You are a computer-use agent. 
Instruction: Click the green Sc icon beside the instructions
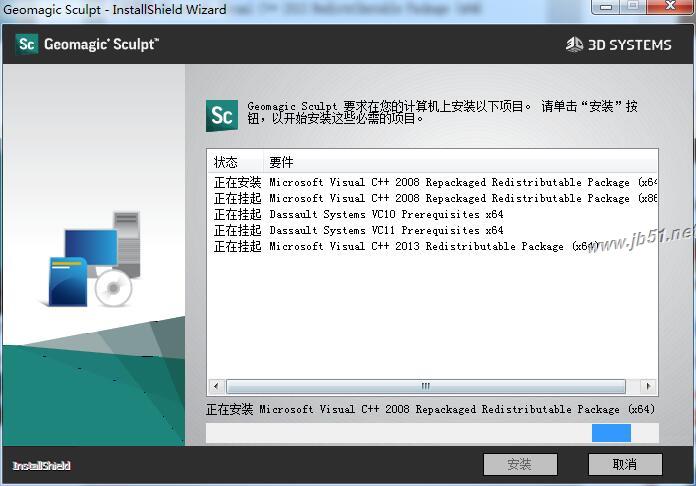click(x=221, y=116)
